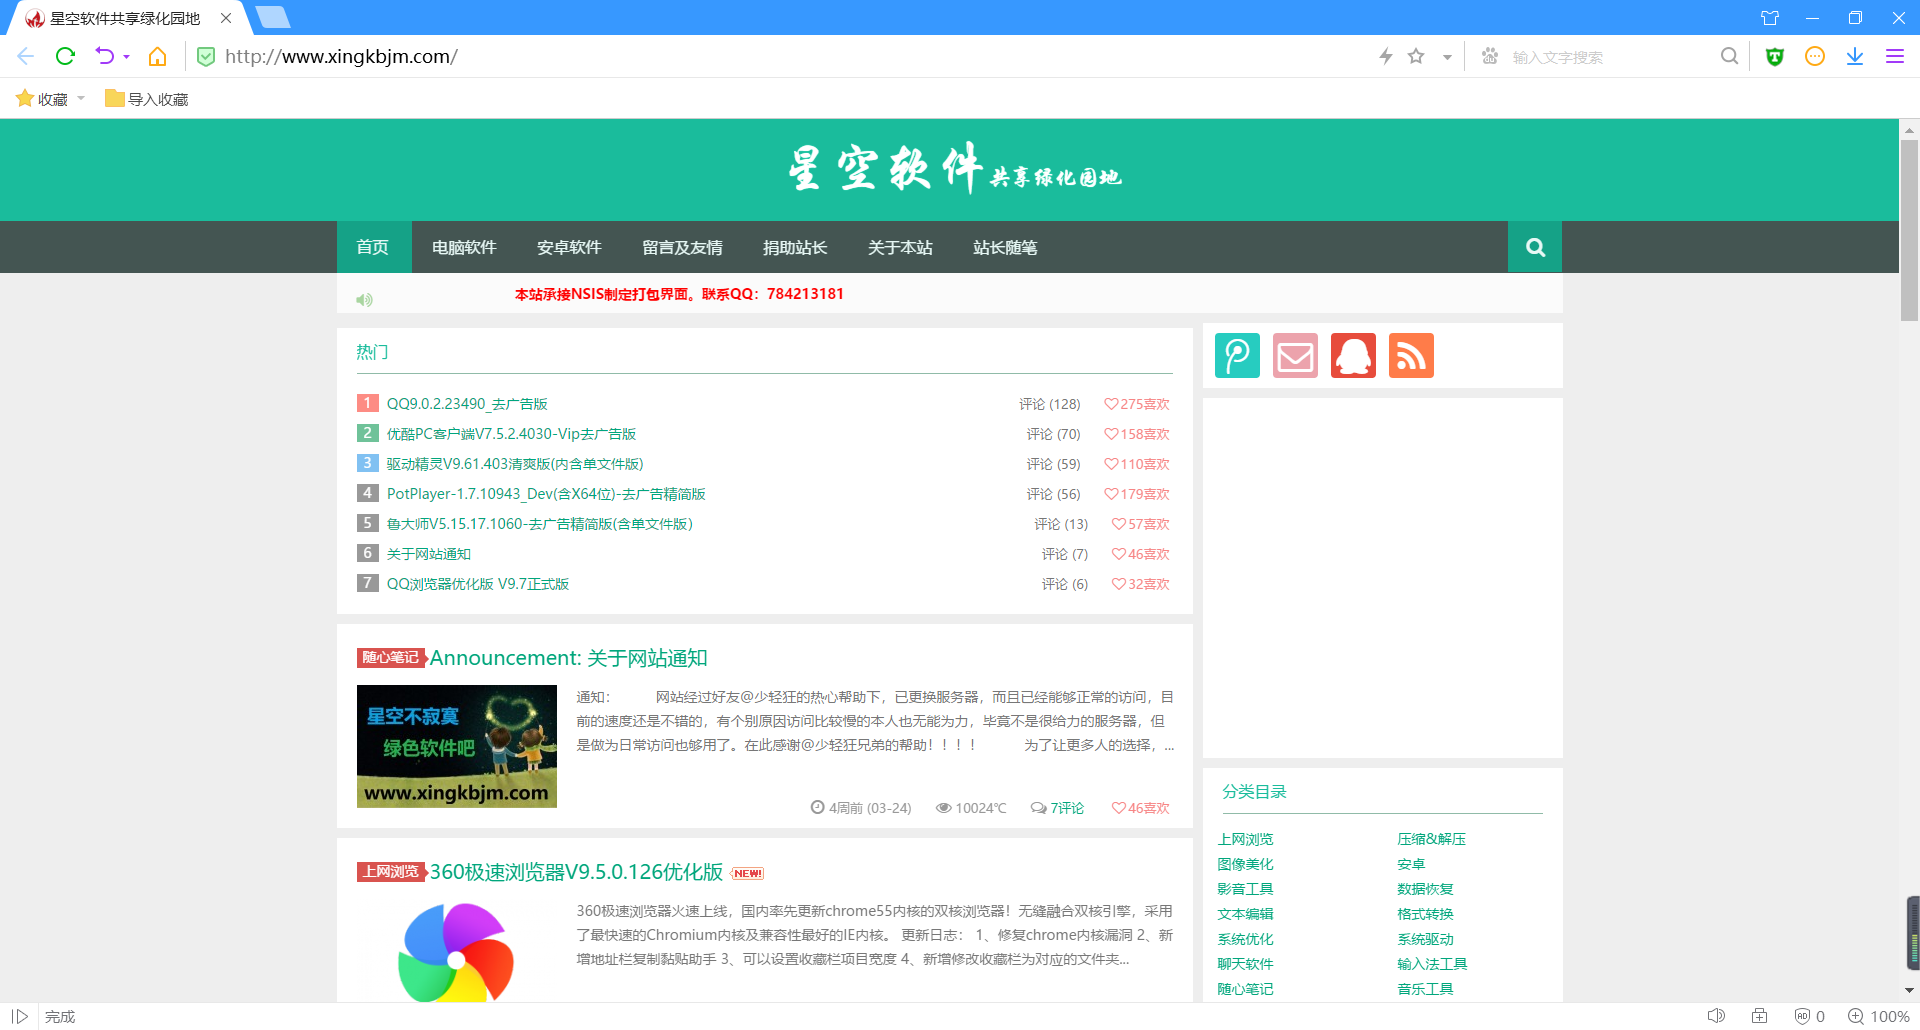Open 数据恢复 category link
Viewport: 1920px width, 1030px height.
1425,889
